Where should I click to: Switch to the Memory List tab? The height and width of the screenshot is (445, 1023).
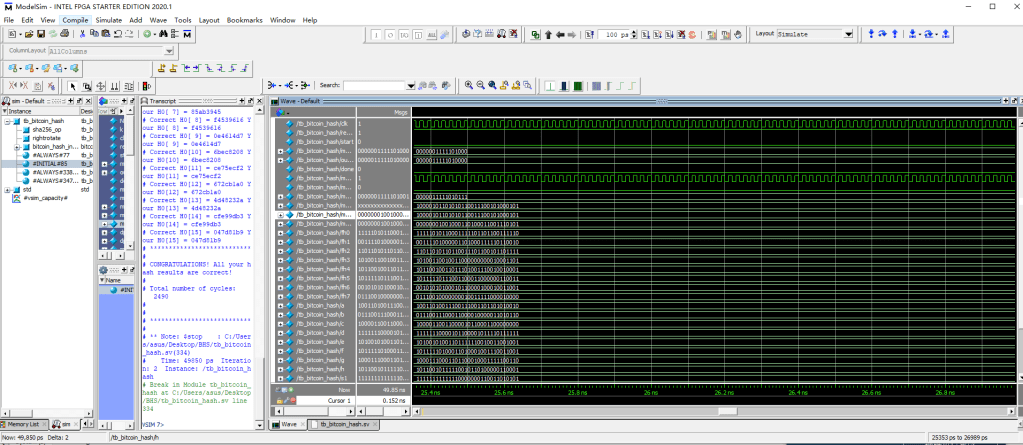click(x=24, y=424)
